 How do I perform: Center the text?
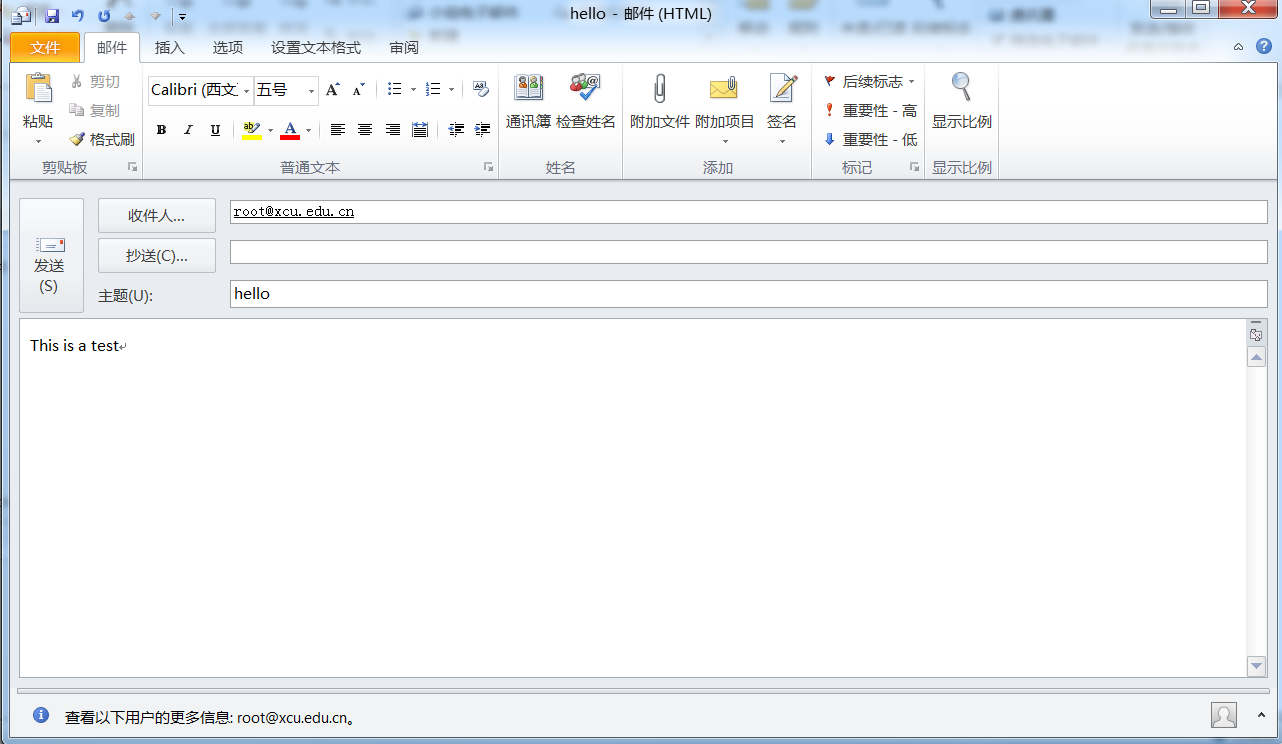tap(365, 130)
